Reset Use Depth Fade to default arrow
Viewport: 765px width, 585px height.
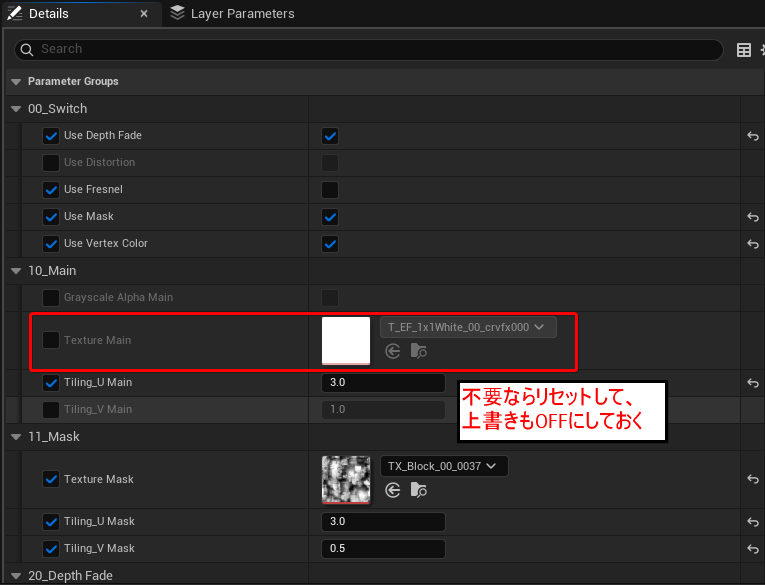click(x=751, y=136)
